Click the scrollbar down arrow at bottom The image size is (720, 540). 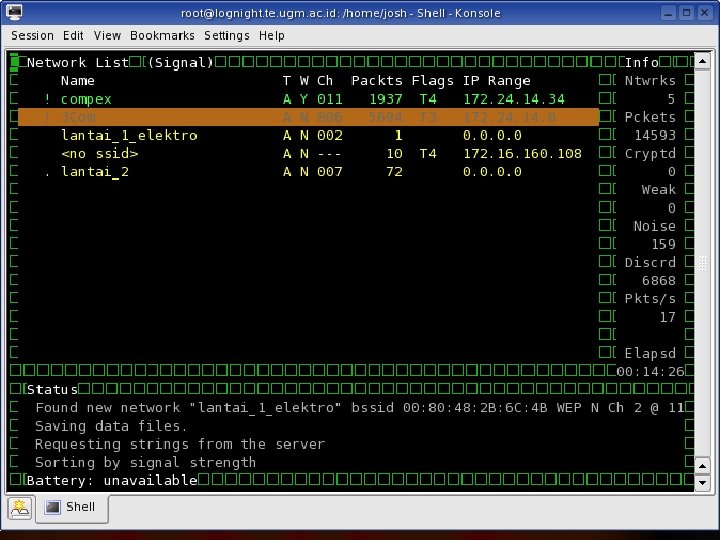click(x=703, y=483)
